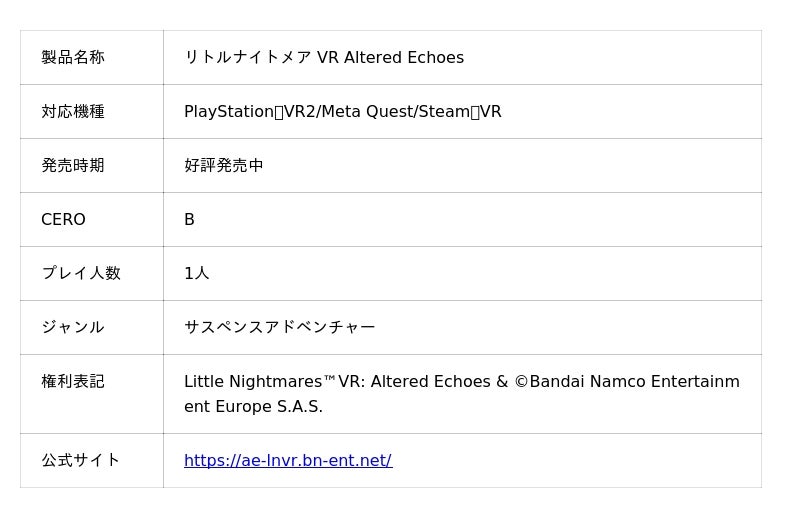The width and height of the screenshot is (800, 518).
Task: Click the プレイ人数 label cell
Action: point(81,273)
